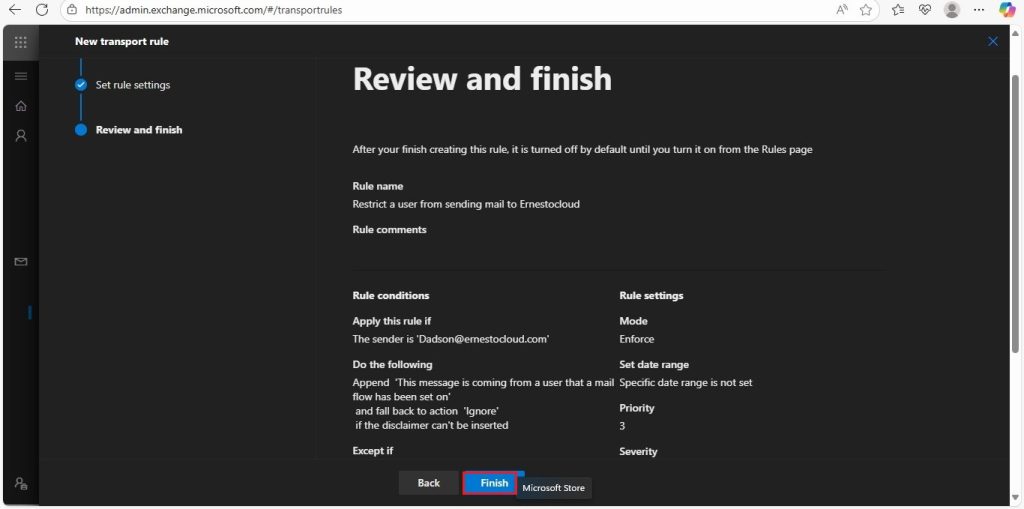
Task: Open the app launcher waffle icon
Action: [x=20, y=42]
